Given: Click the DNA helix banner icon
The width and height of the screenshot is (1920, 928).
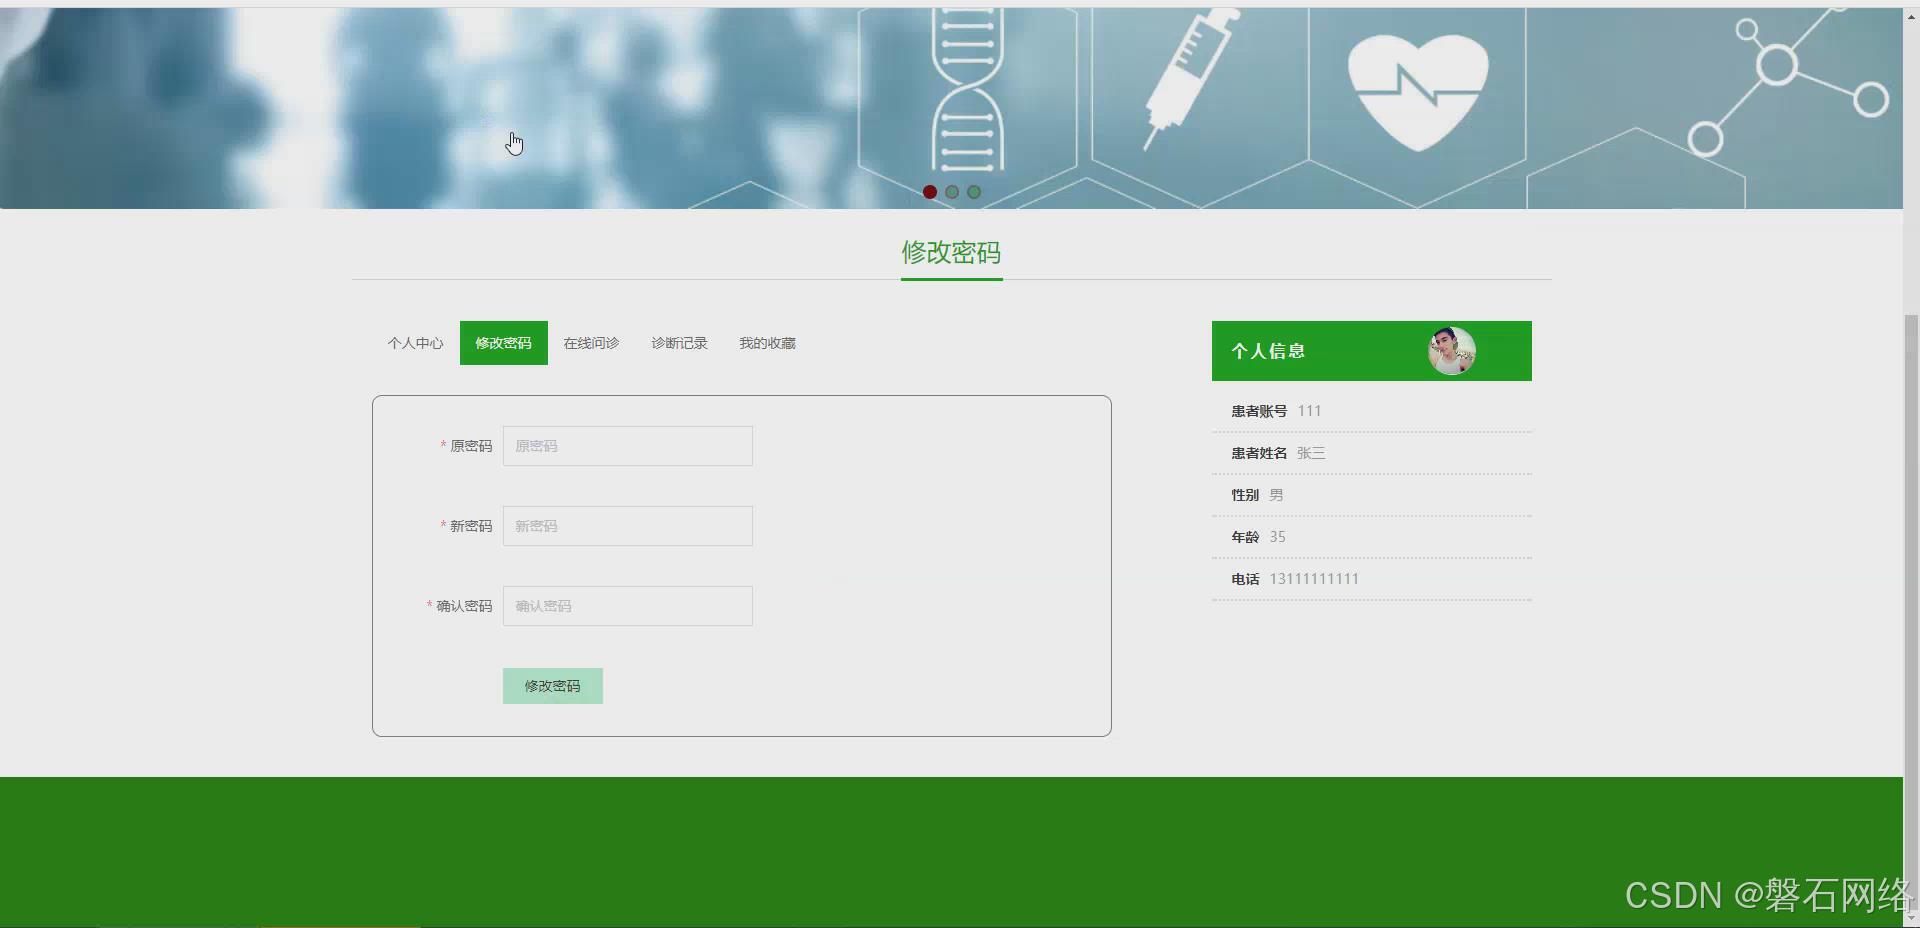Looking at the screenshot, I should [x=966, y=90].
